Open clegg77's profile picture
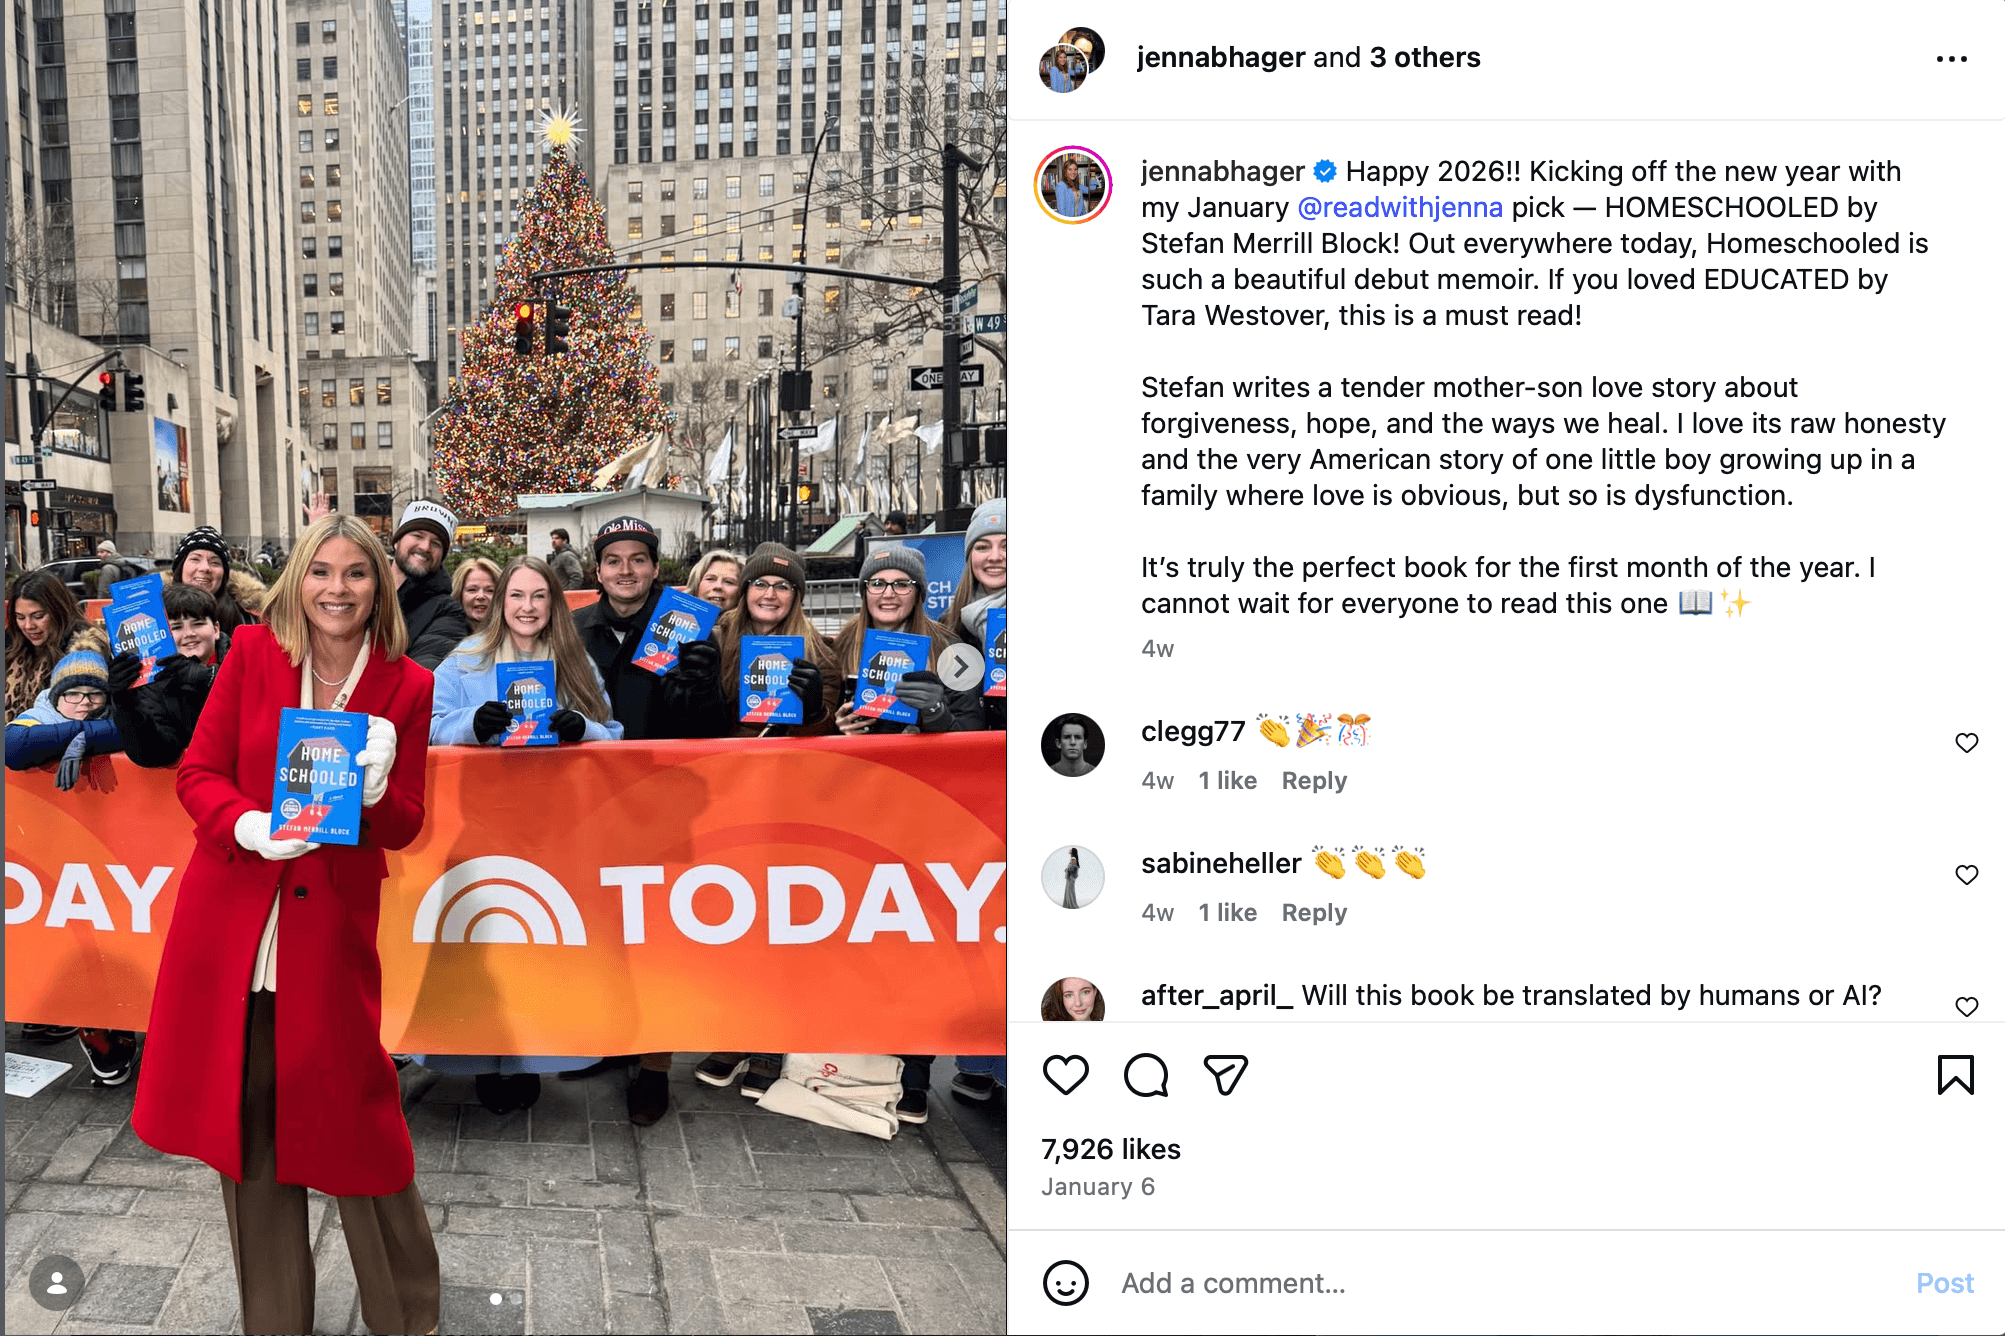The height and width of the screenshot is (1336, 2005). point(1072,745)
